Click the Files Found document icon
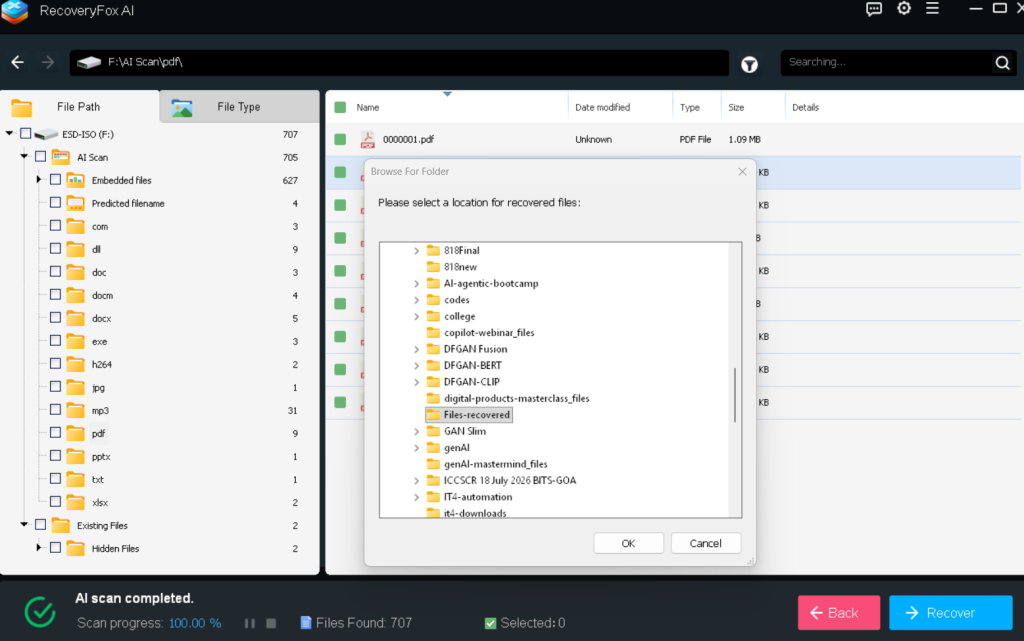The width and height of the screenshot is (1024, 641). pos(306,623)
